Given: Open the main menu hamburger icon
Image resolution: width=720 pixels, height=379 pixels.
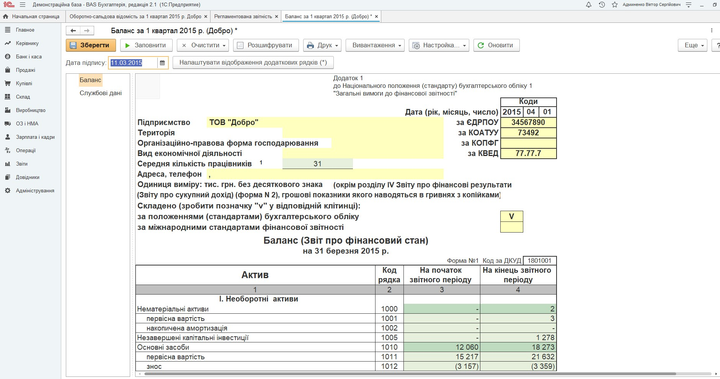Looking at the screenshot, I should (x=22, y=5).
